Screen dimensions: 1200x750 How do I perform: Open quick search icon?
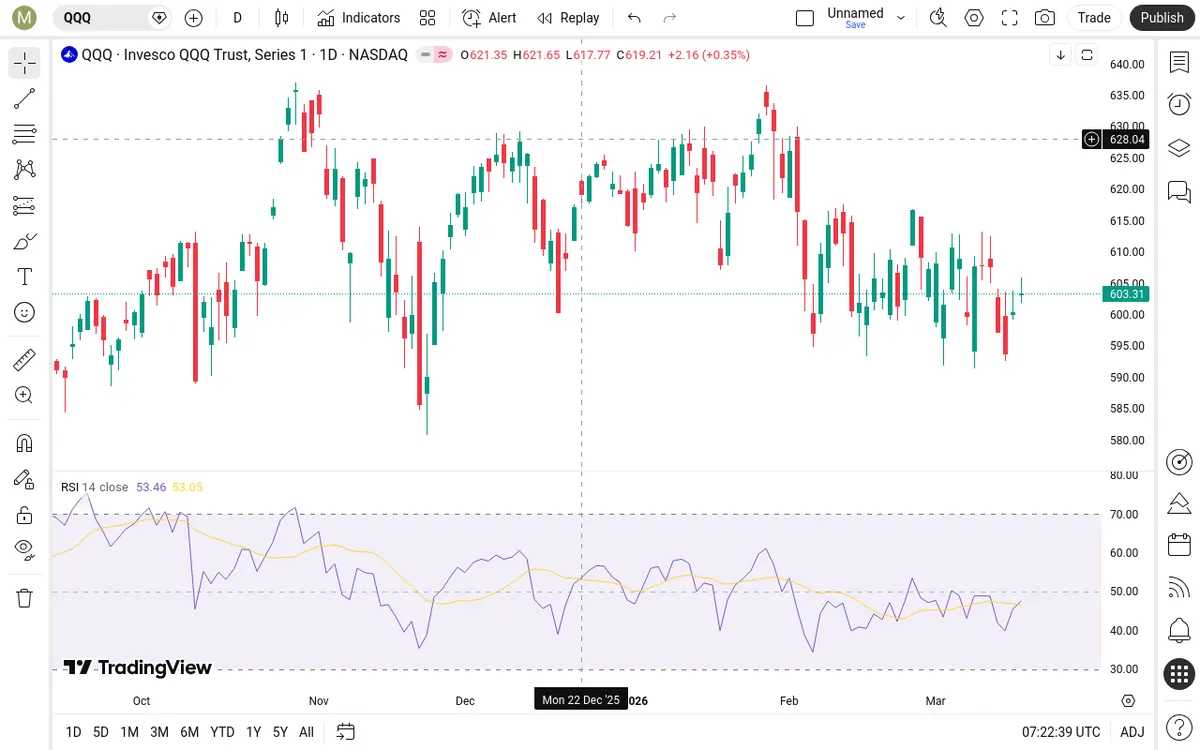938,17
